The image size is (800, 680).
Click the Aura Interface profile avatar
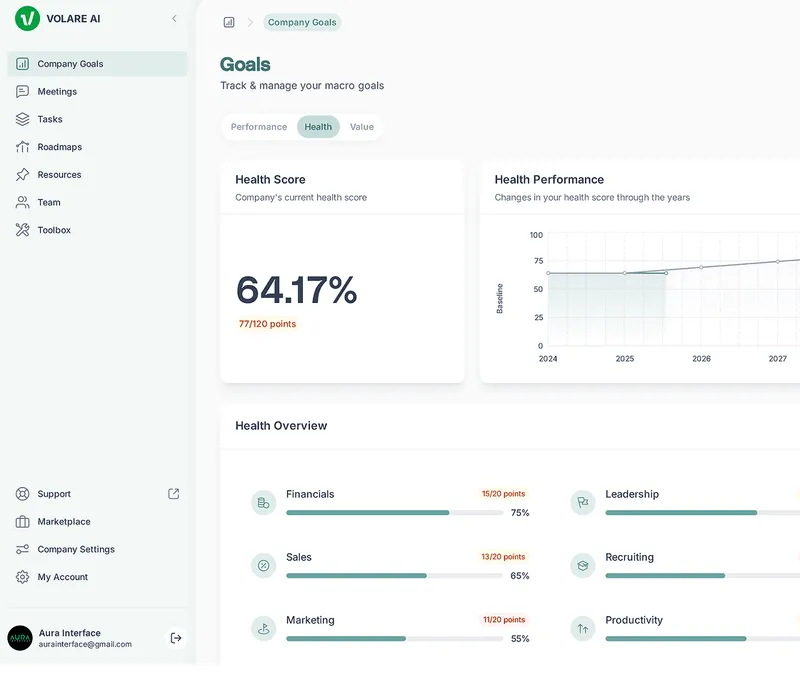pyautogui.click(x=22, y=638)
